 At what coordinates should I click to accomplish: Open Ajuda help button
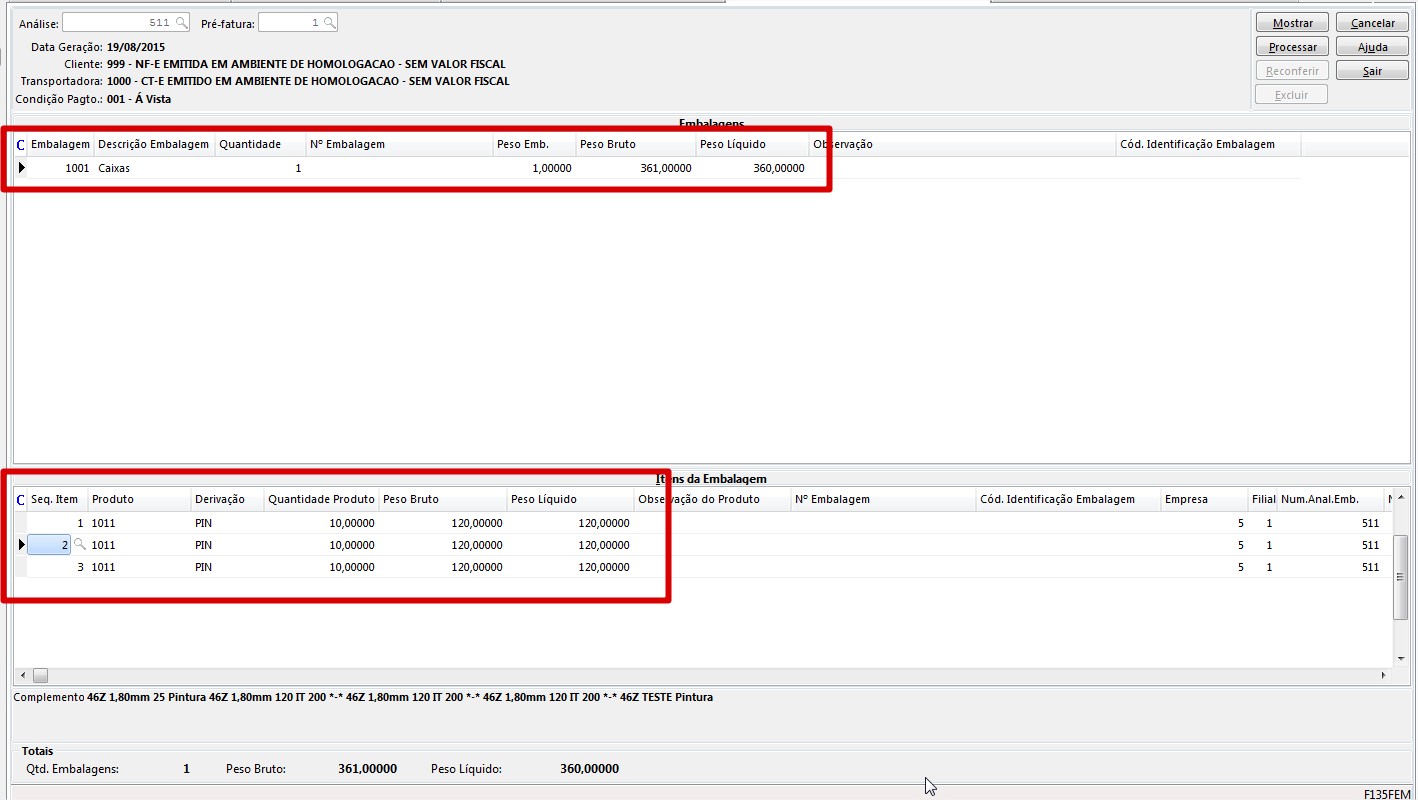tap(1372, 47)
